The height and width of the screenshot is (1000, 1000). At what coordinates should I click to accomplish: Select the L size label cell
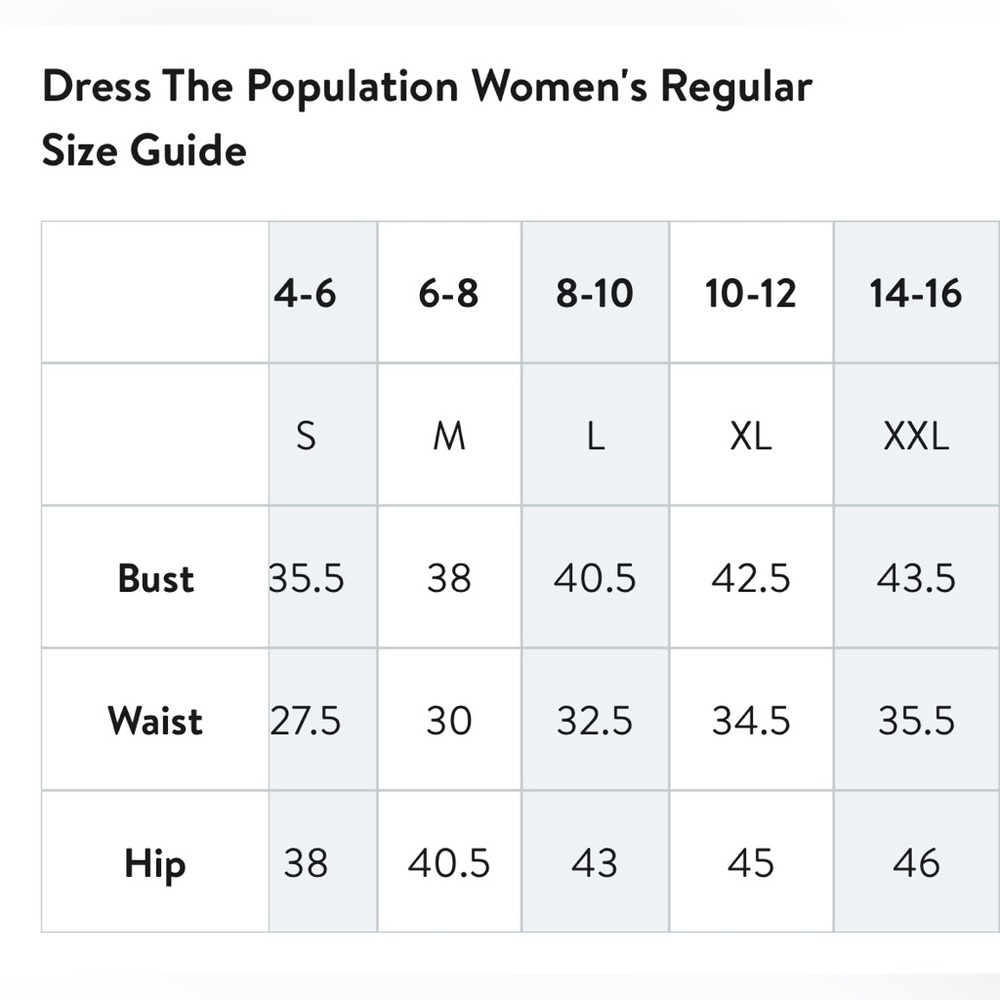[x=595, y=435]
